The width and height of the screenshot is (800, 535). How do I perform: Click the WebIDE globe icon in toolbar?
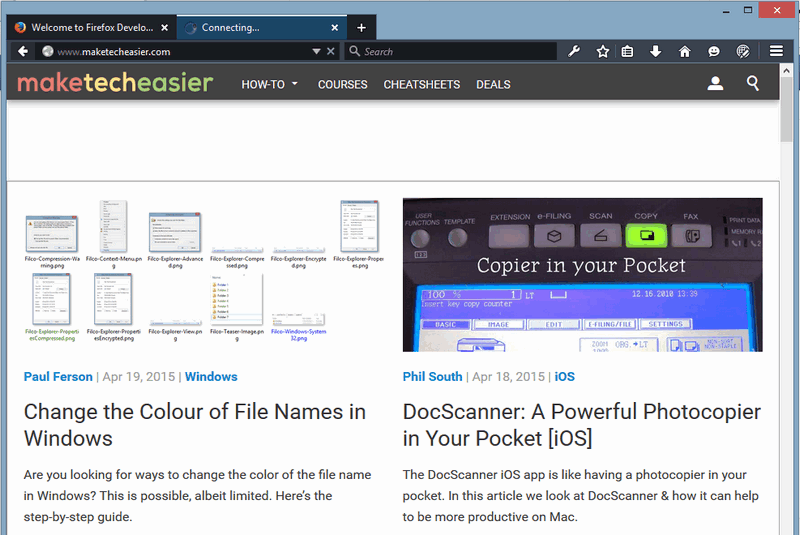(x=743, y=51)
